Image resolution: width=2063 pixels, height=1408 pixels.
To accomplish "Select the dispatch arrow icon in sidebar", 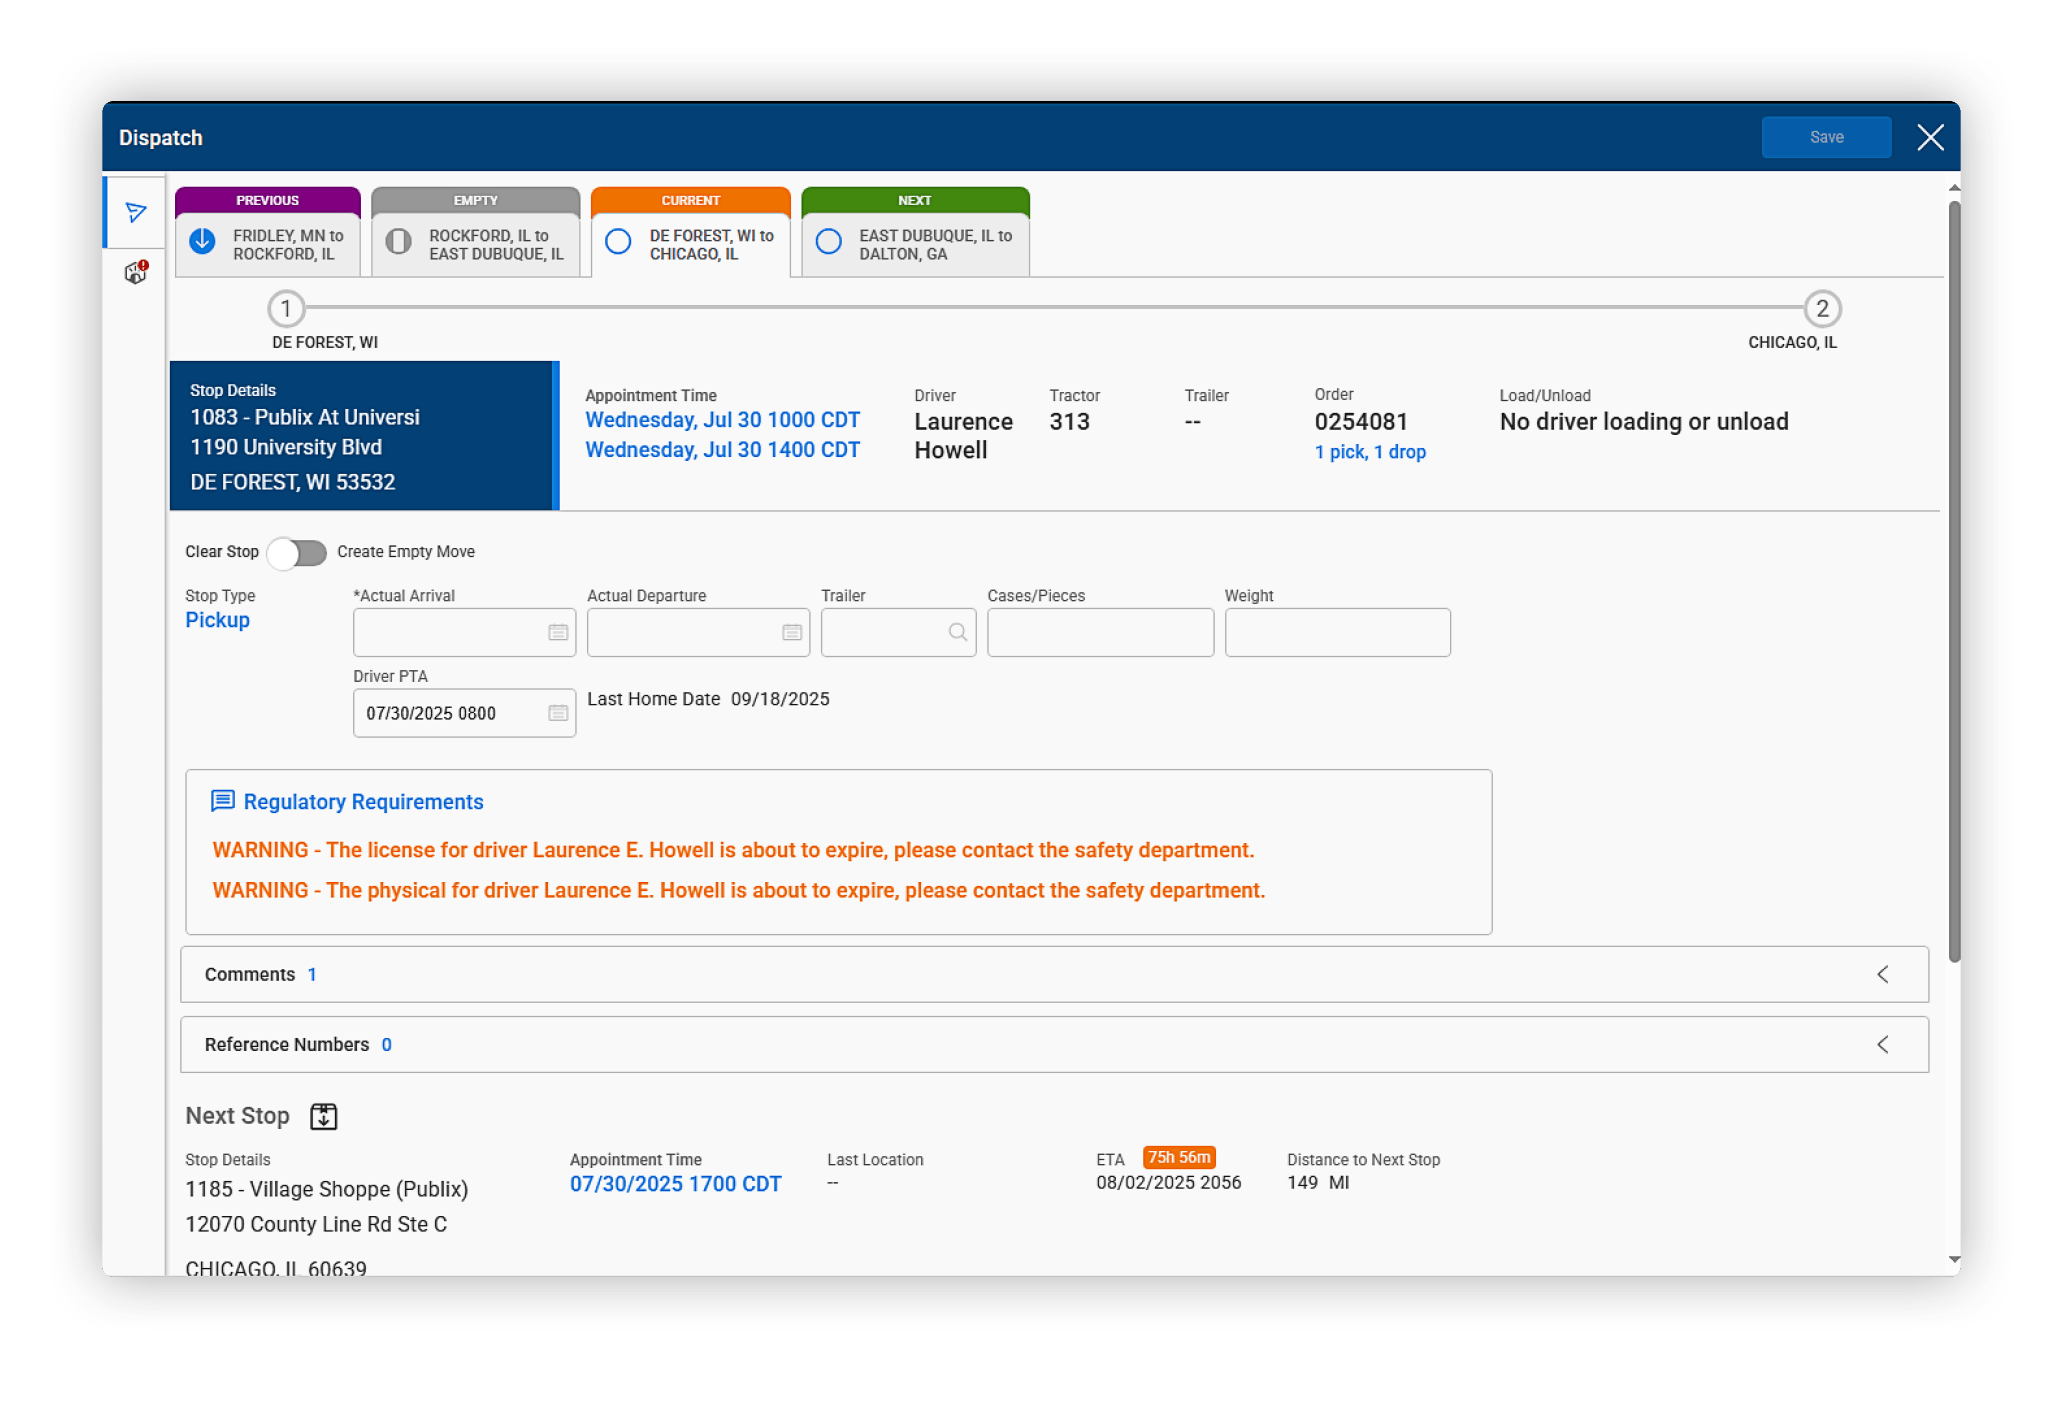I will tap(135, 212).
